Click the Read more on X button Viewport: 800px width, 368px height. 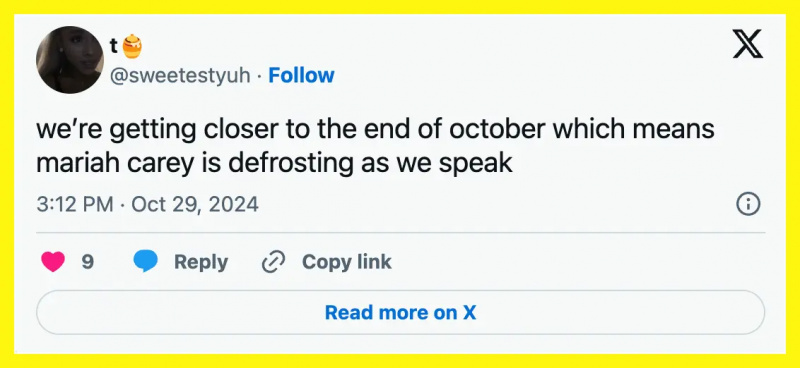tap(401, 312)
